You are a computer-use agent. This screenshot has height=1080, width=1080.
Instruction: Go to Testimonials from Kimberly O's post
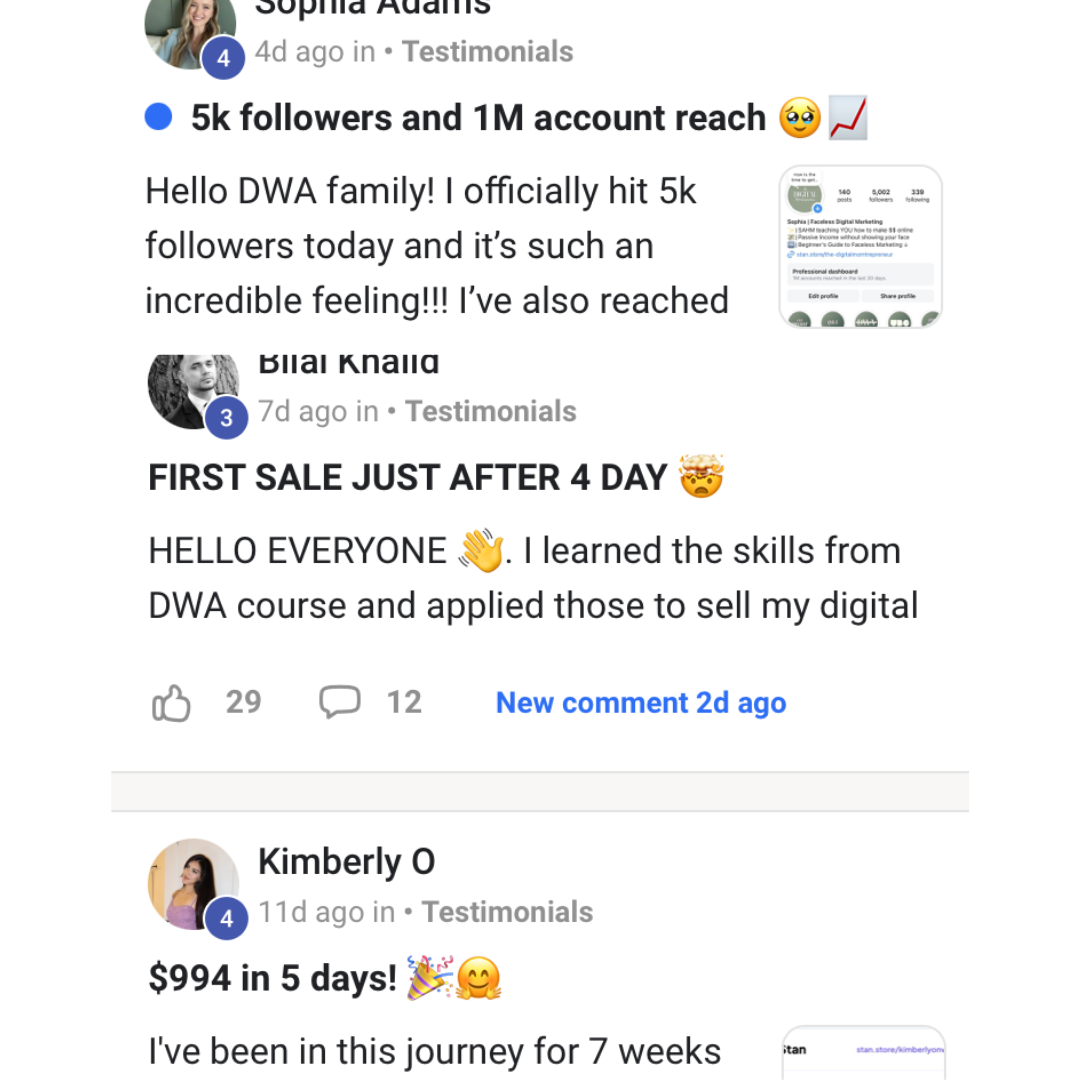508,912
